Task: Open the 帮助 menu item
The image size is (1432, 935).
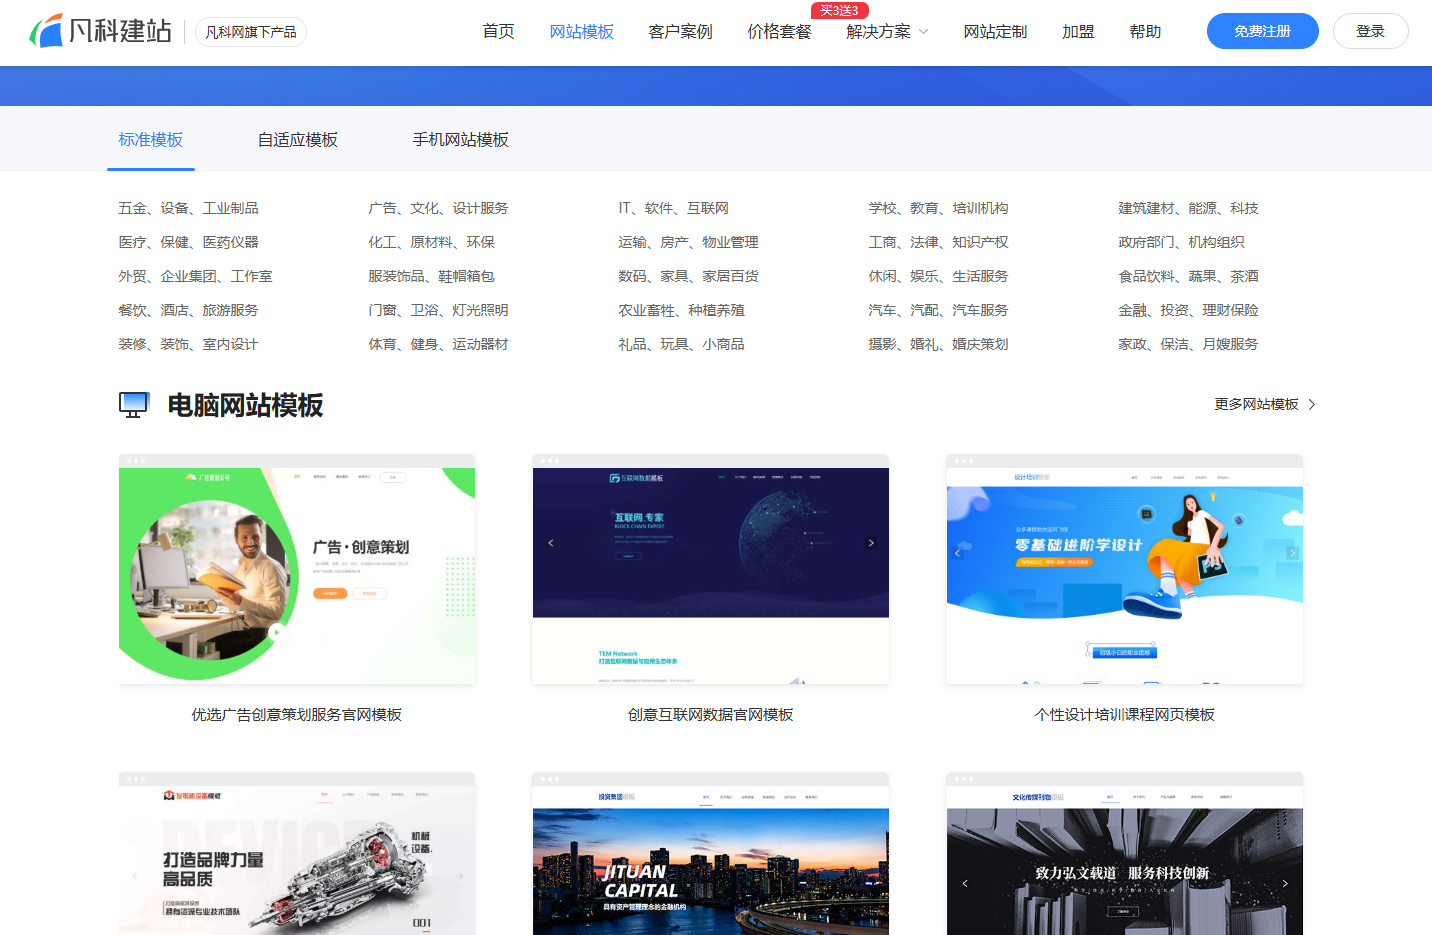Action: click(1145, 32)
